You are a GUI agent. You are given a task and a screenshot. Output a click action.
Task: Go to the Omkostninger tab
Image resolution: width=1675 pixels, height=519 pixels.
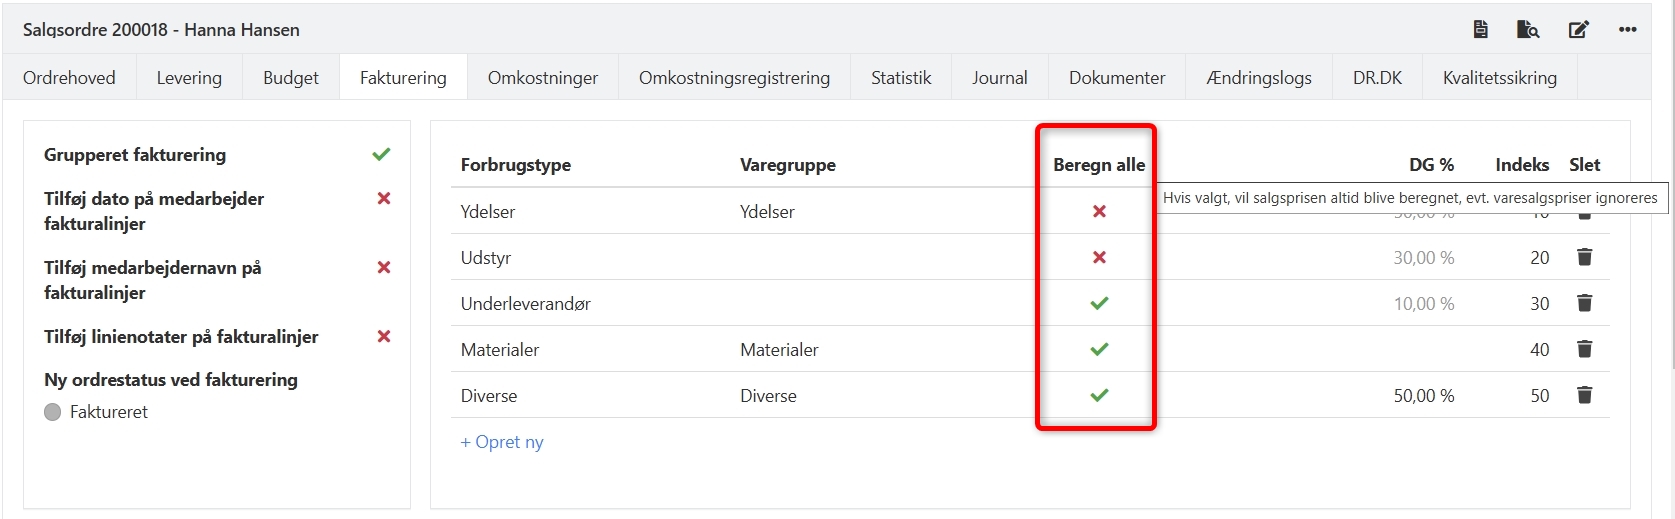[543, 77]
